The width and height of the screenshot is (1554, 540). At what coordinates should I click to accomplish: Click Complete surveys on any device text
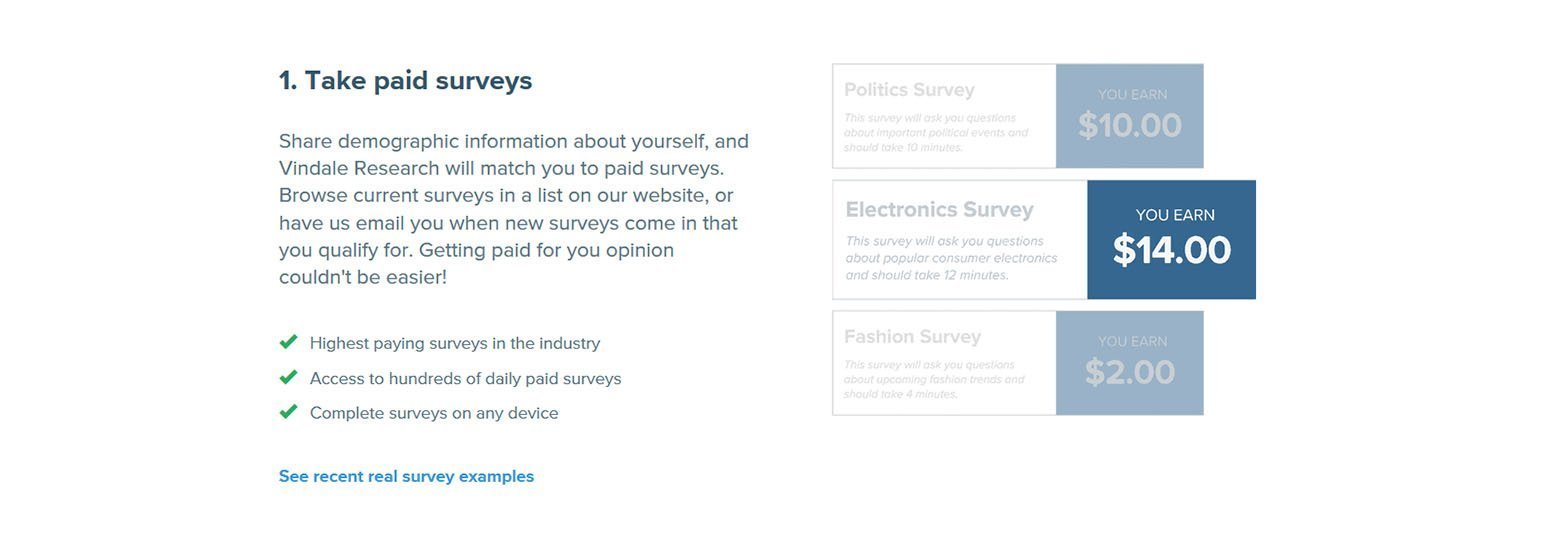point(434,413)
